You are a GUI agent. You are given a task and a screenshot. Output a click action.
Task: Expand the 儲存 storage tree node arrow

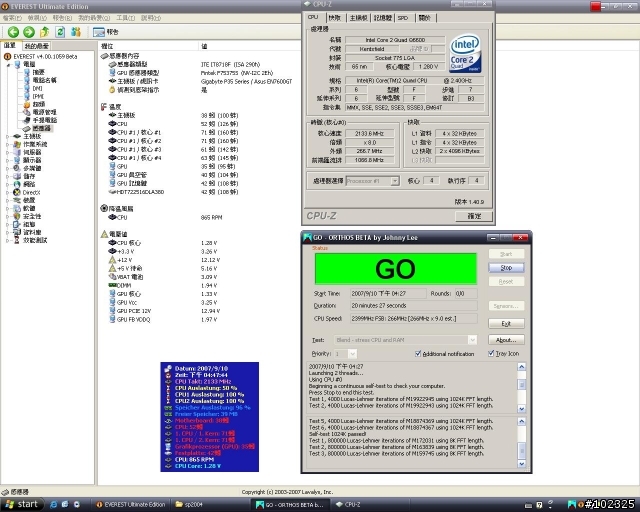(8, 176)
